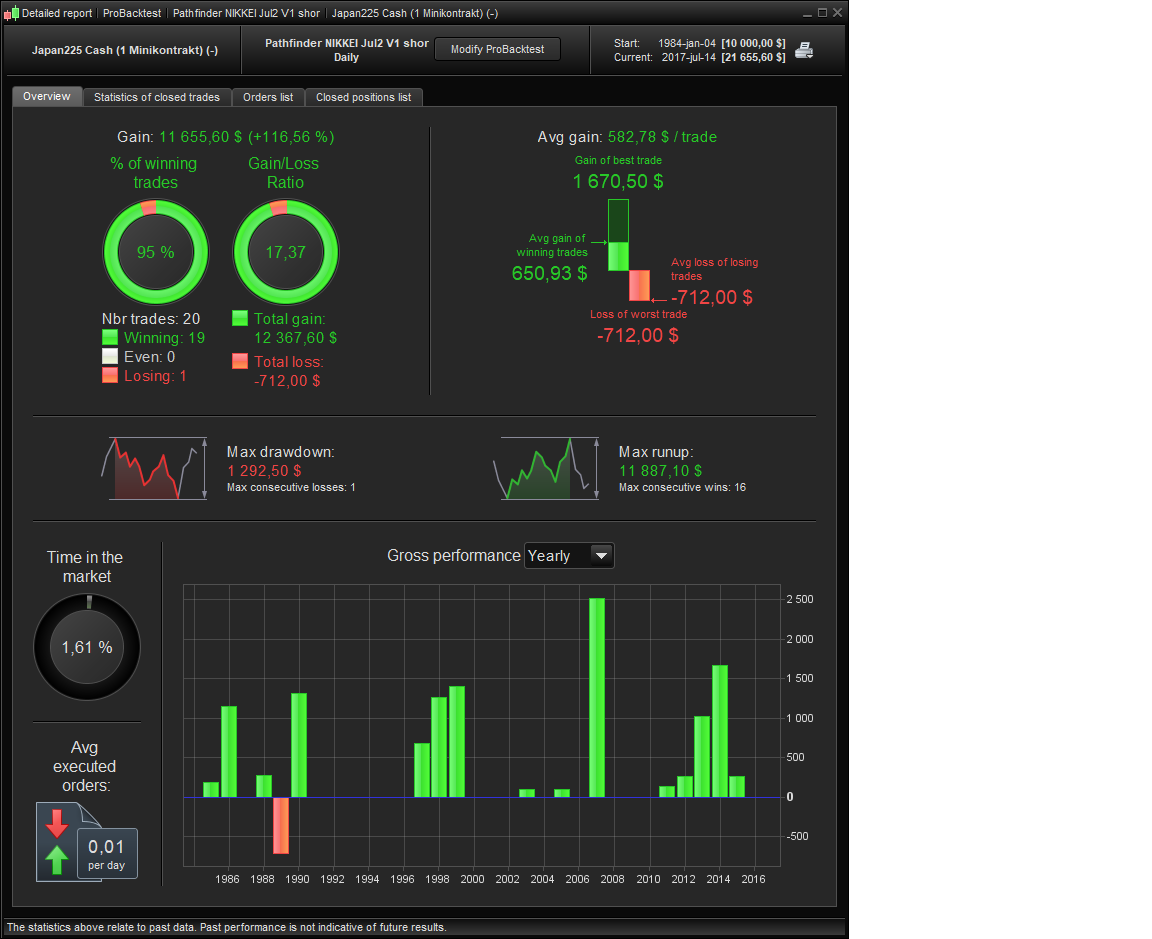Select the Overview tab
The image size is (1152, 939).
pyautogui.click(x=46, y=96)
